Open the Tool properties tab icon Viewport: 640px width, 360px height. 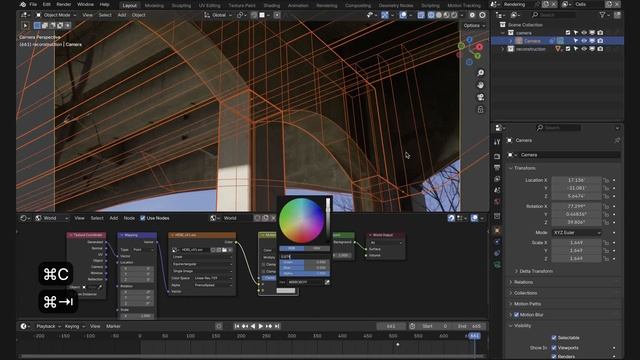(x=497, y=142)
